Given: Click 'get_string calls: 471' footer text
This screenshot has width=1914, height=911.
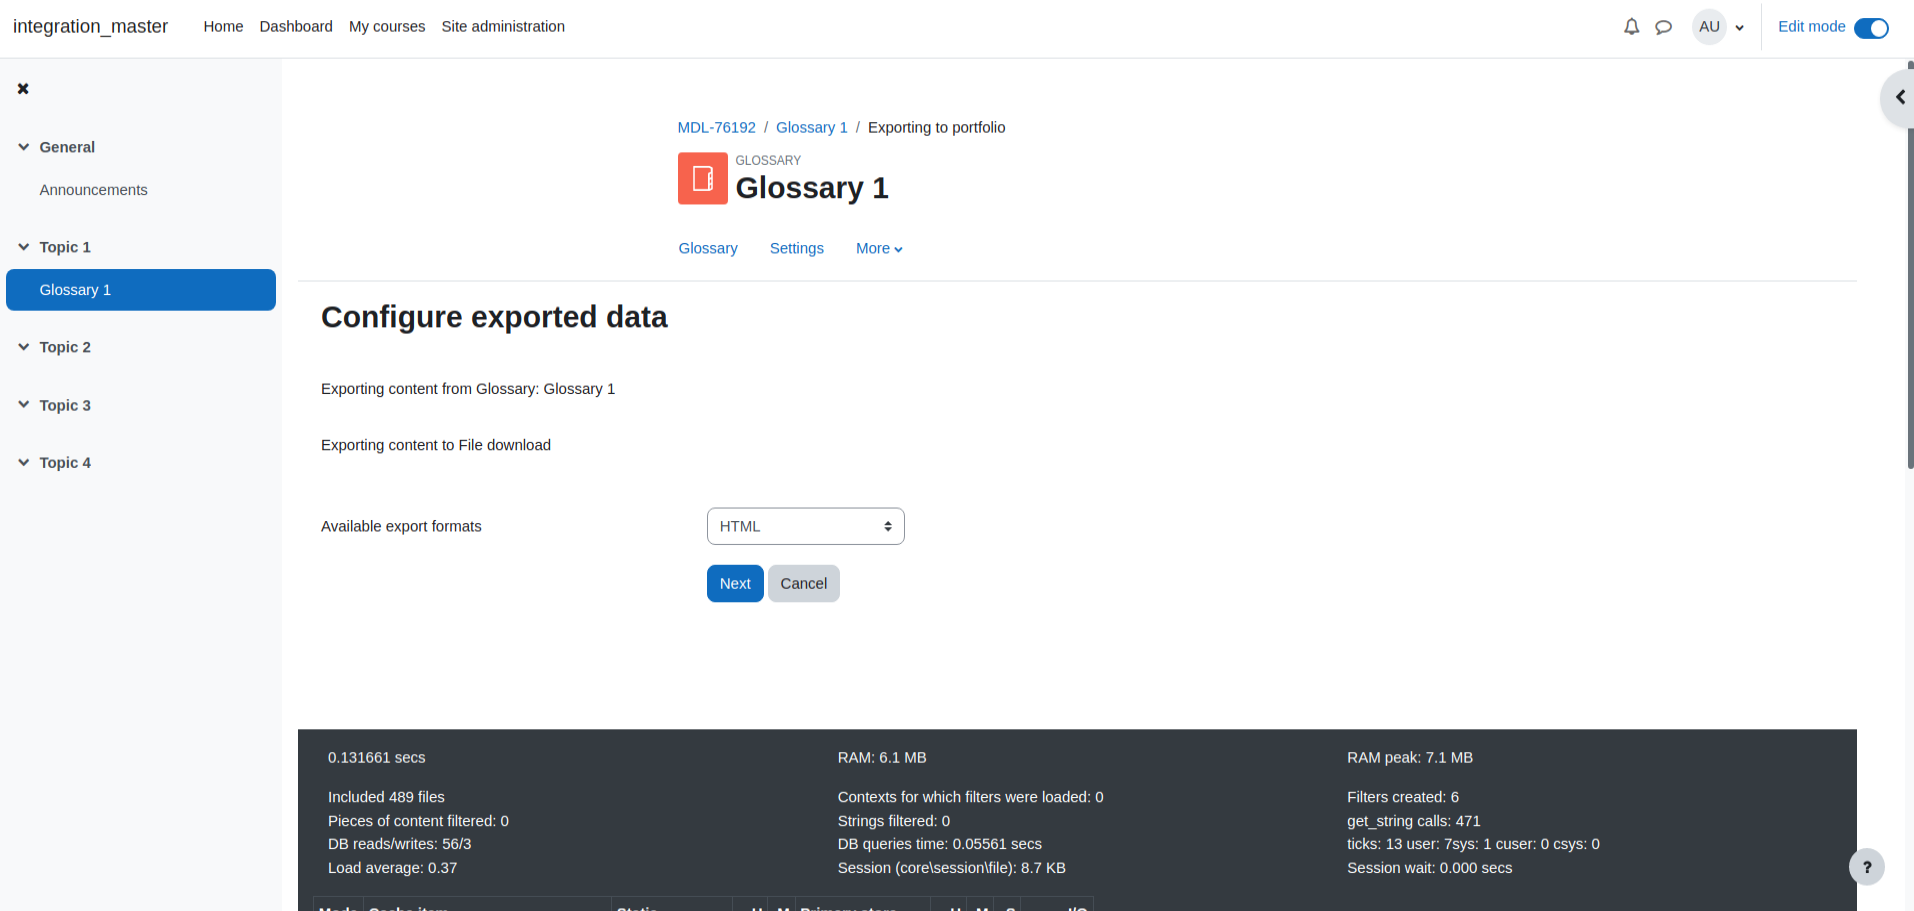Looking at the screenshot, I should pyautogui.click(x=1414, y=821).
